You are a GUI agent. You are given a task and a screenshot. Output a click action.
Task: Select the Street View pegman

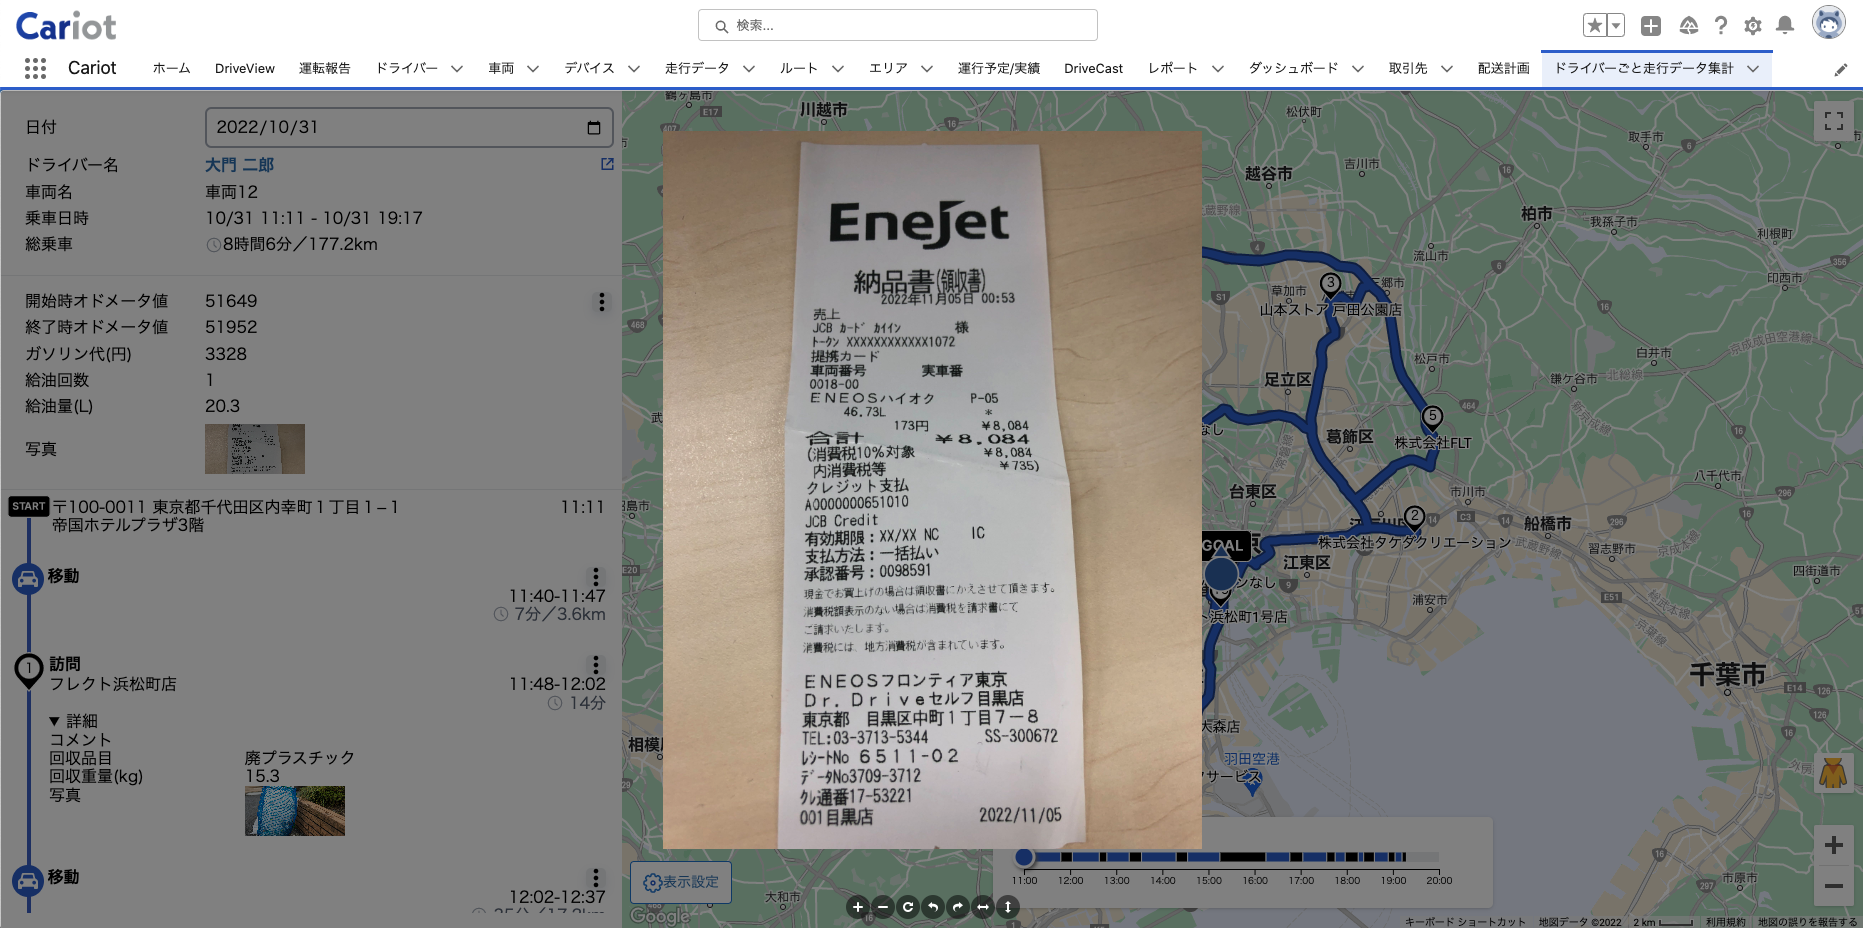click(1833, 773)
